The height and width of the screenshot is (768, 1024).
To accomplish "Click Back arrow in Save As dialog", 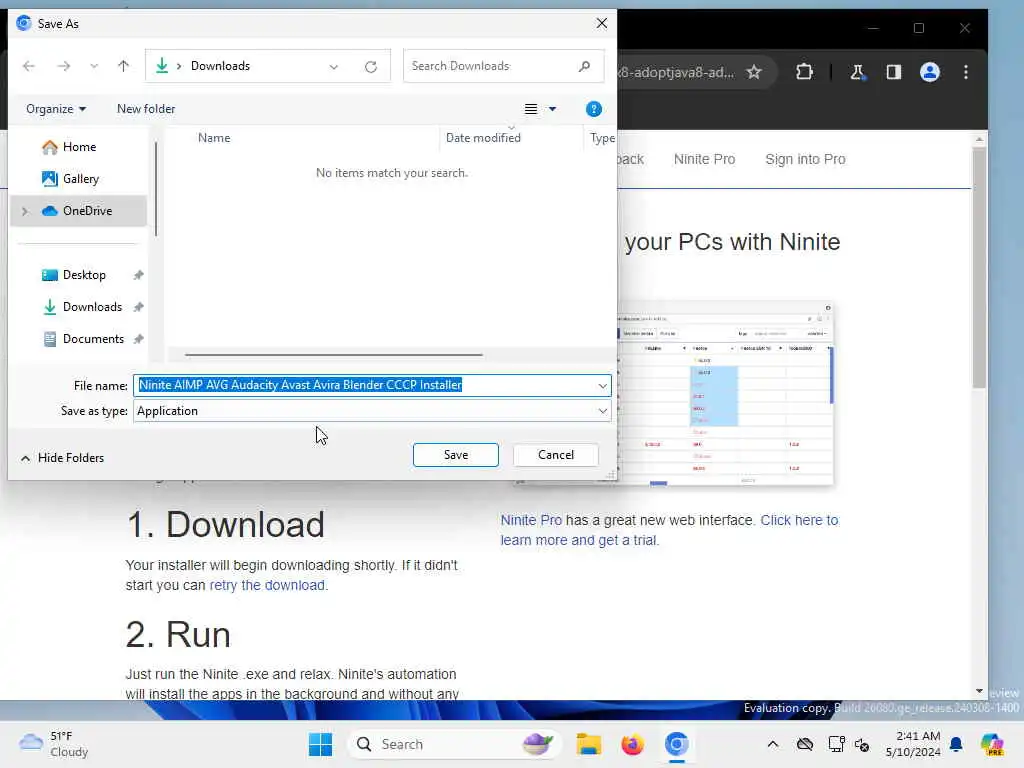I will click(29, 66).
